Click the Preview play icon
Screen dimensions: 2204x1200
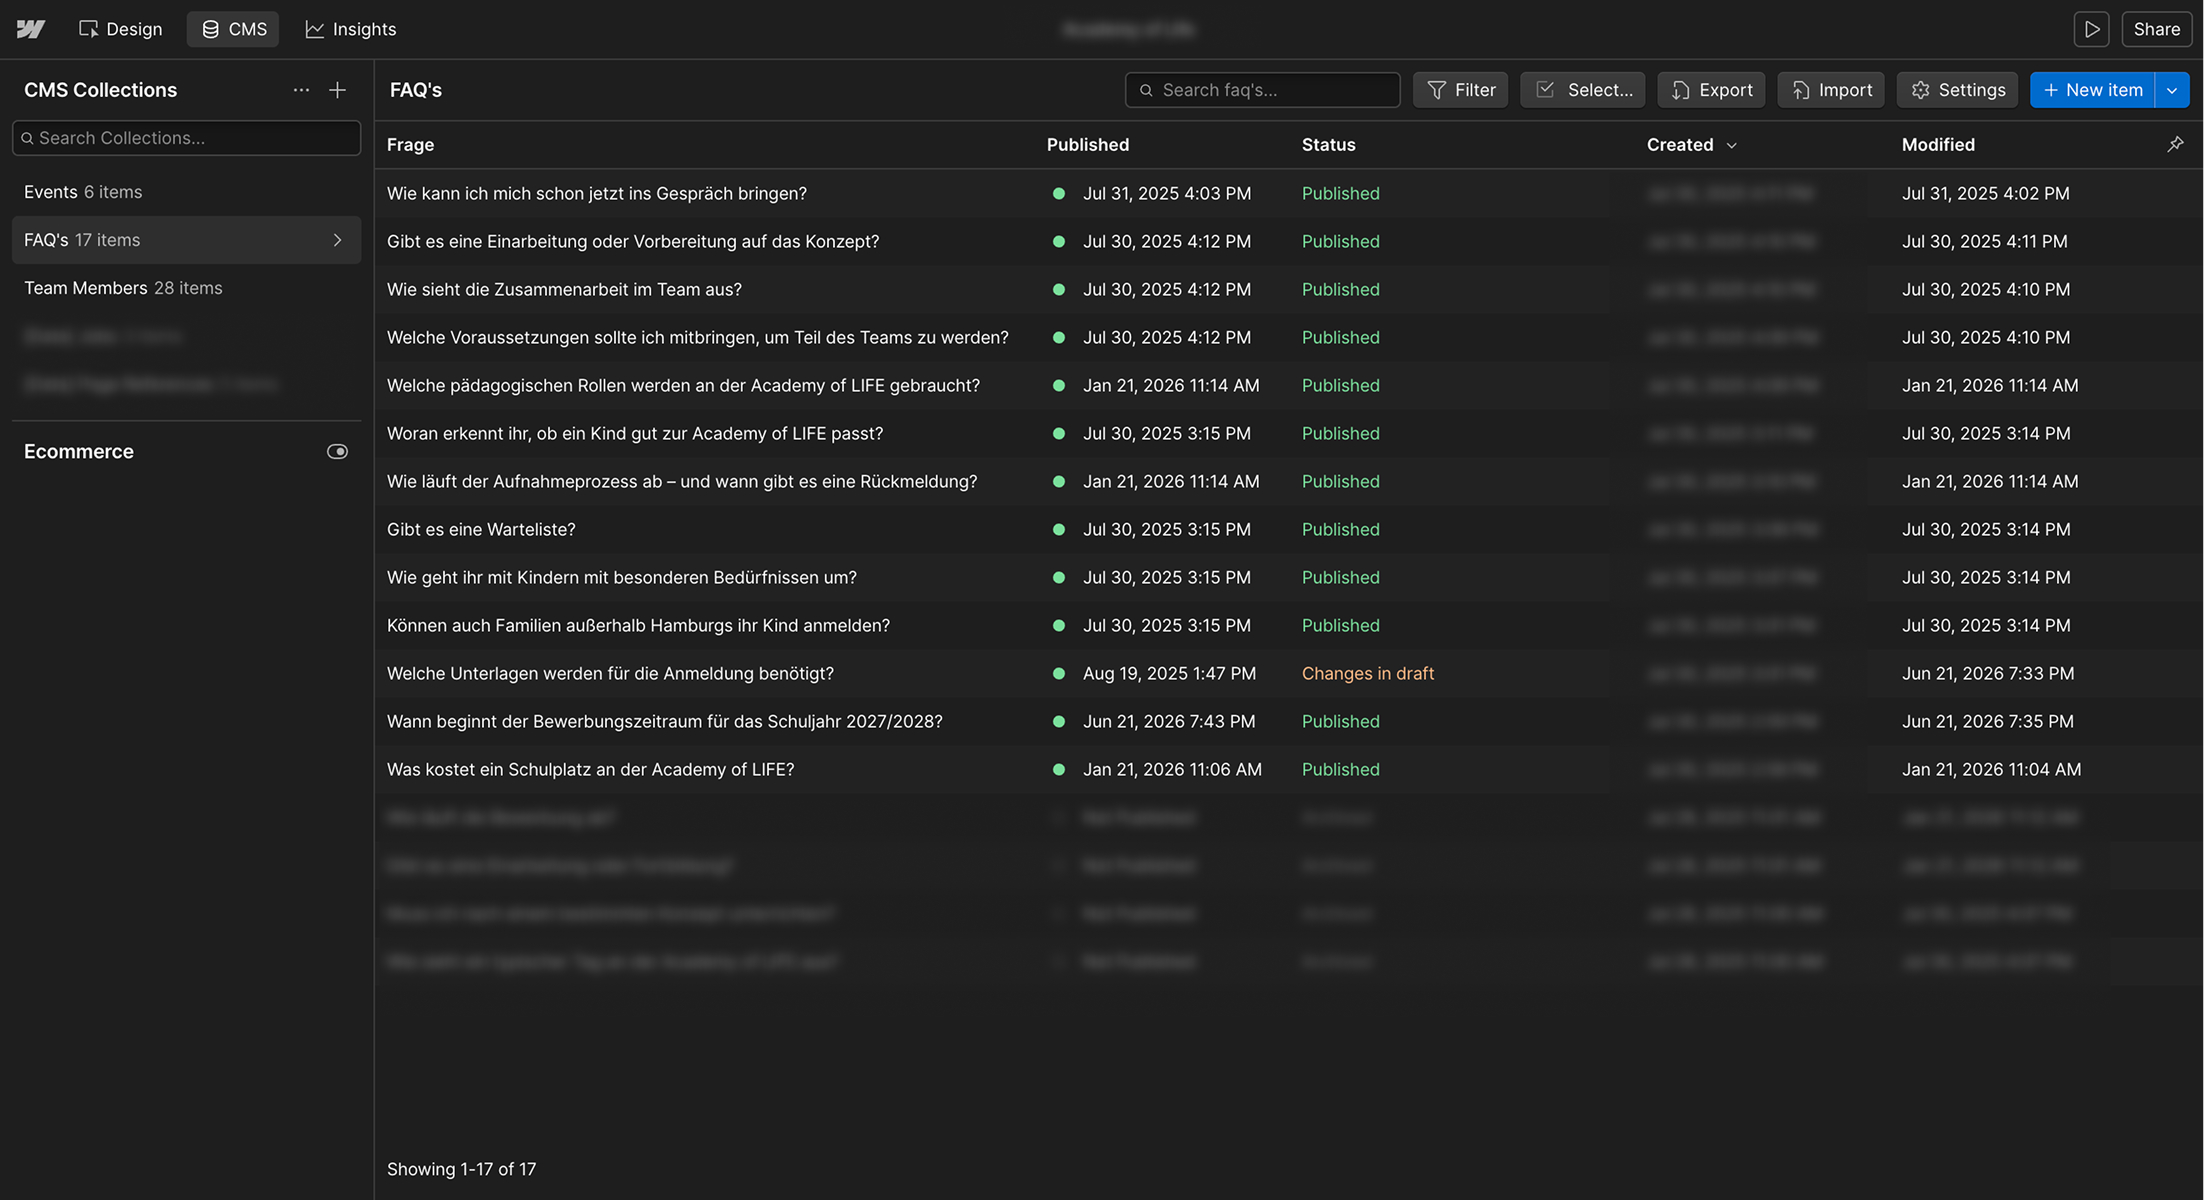tap(2091, 29)
